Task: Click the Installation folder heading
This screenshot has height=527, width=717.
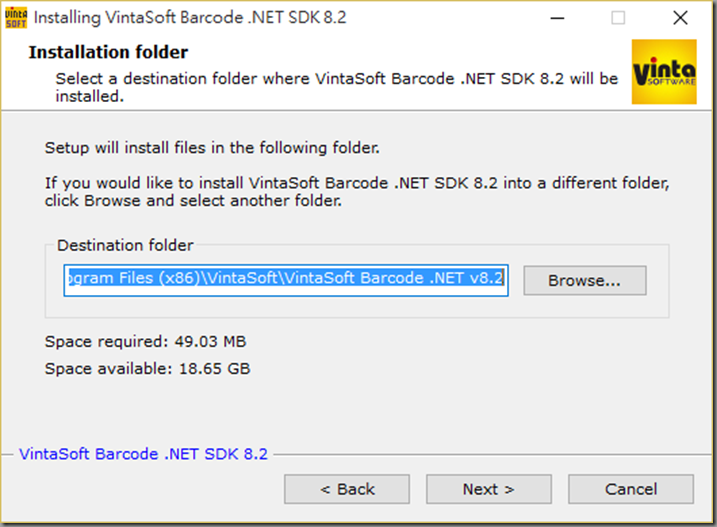Action: coord(108,52)
